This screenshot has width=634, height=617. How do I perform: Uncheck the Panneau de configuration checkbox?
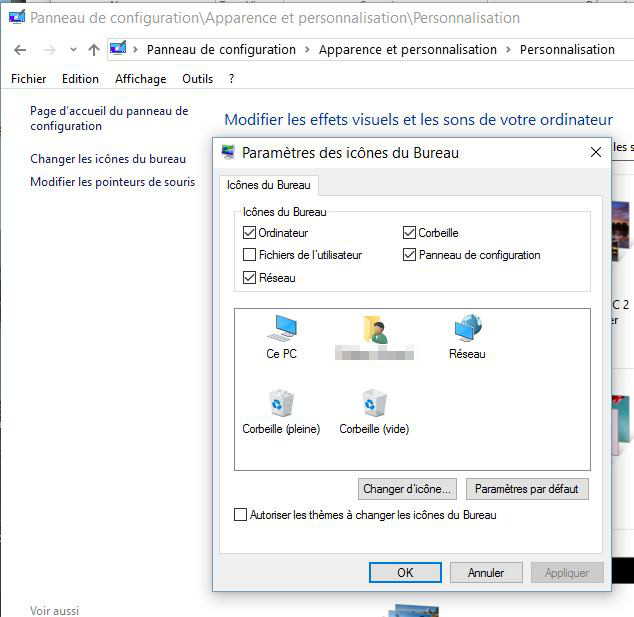pyautogui.click(x=409, y=255)
